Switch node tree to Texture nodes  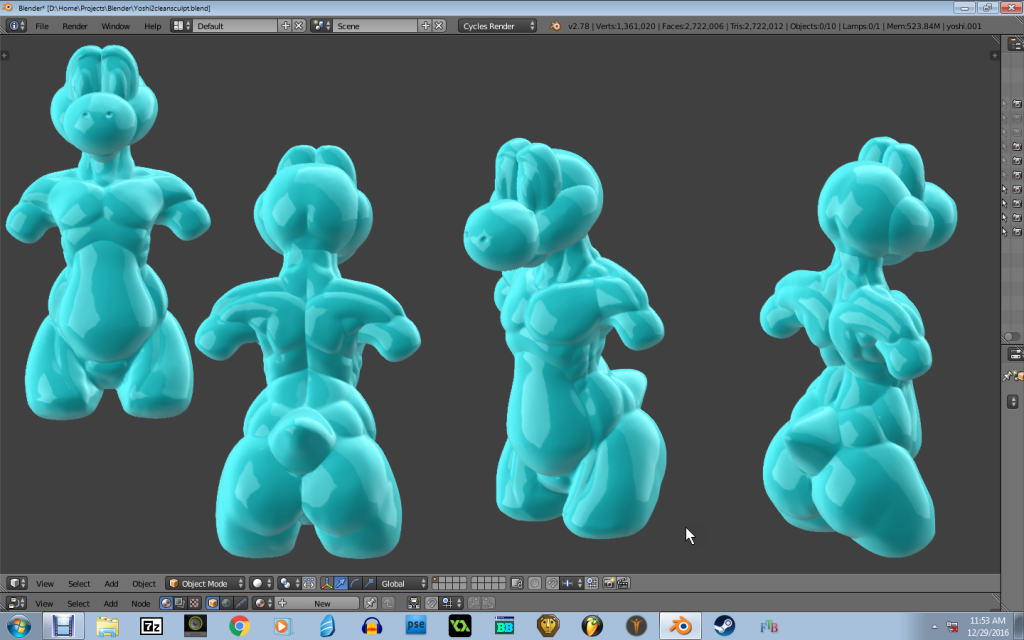[x=194, y=603]
